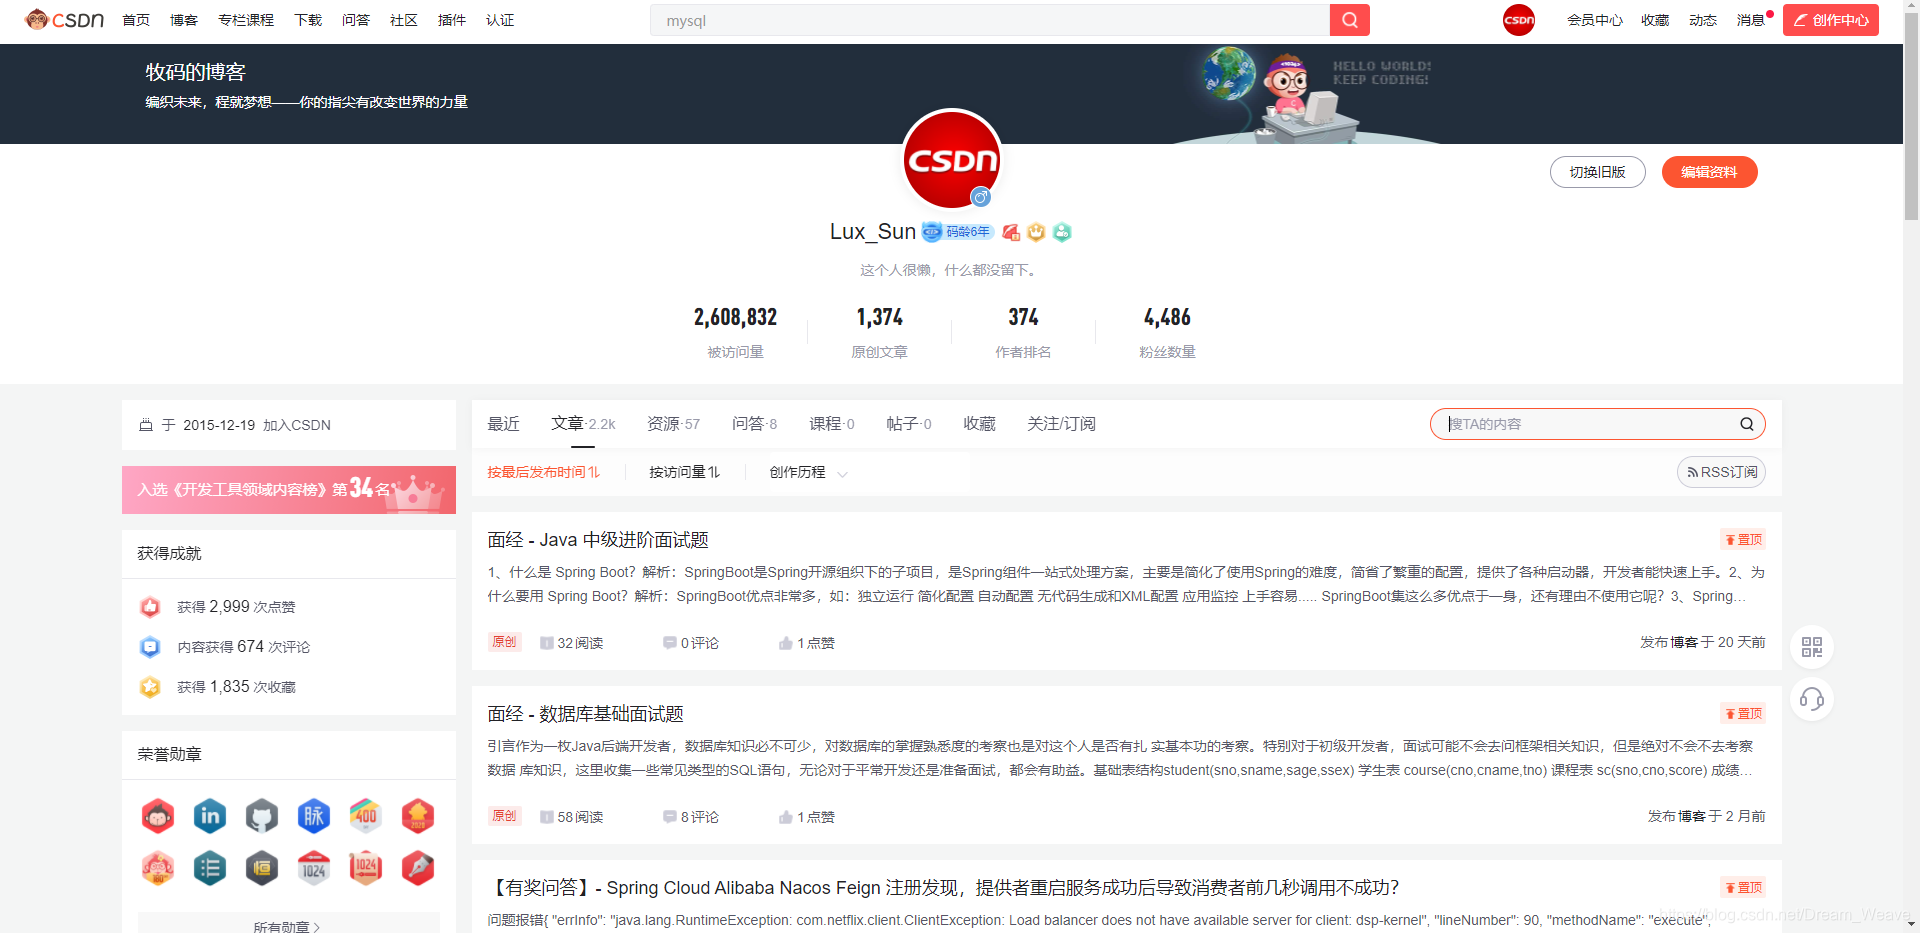Click the red search magnifier button
The height and width of the screenshot is (933, 1920).
(x=1349, y=20)
